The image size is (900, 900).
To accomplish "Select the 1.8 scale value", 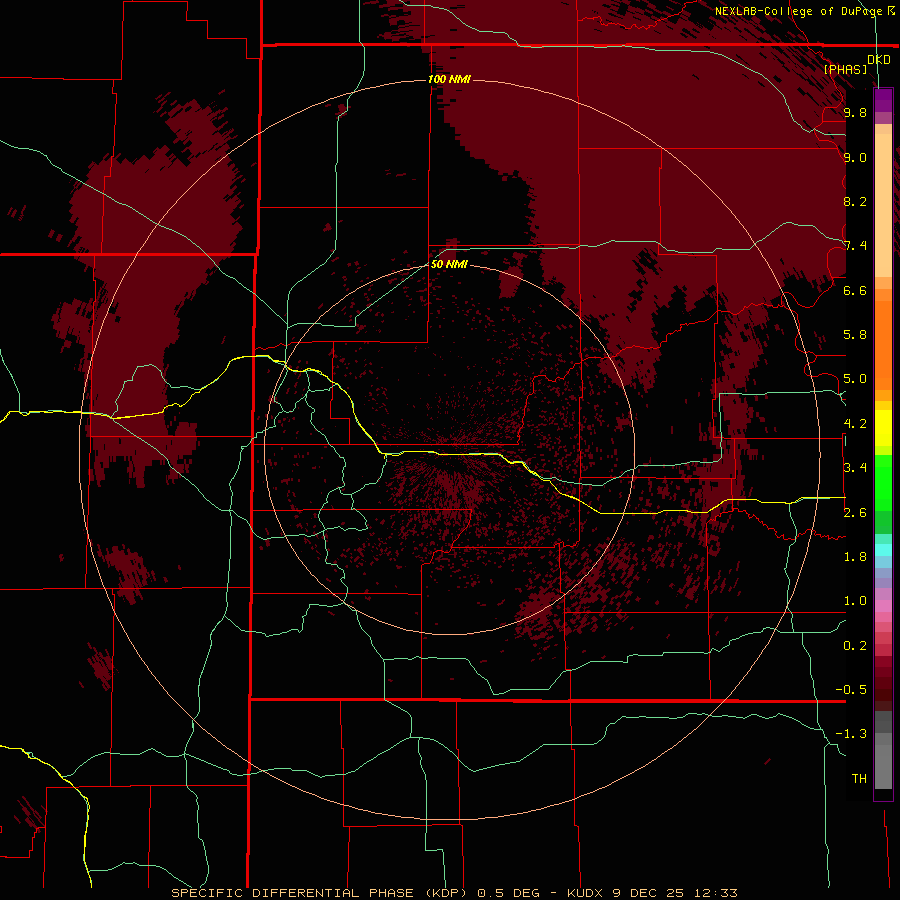I will 855,557.
